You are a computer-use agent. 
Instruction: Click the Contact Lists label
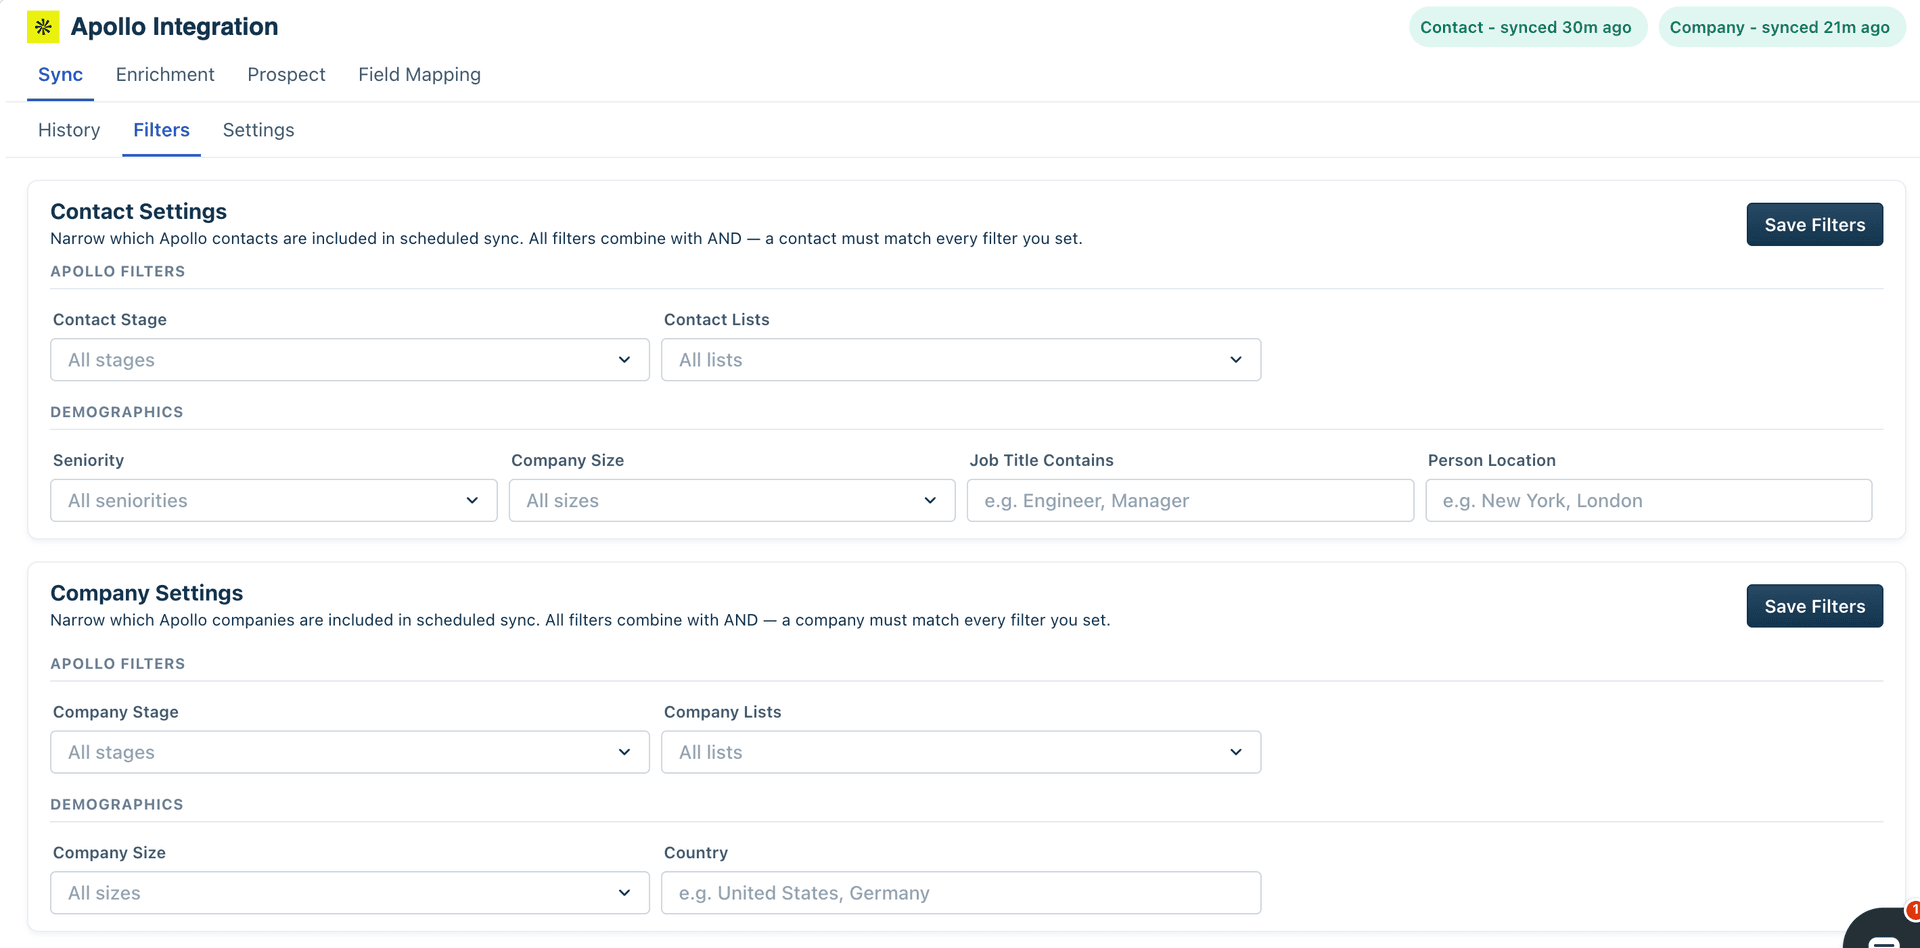717,320
